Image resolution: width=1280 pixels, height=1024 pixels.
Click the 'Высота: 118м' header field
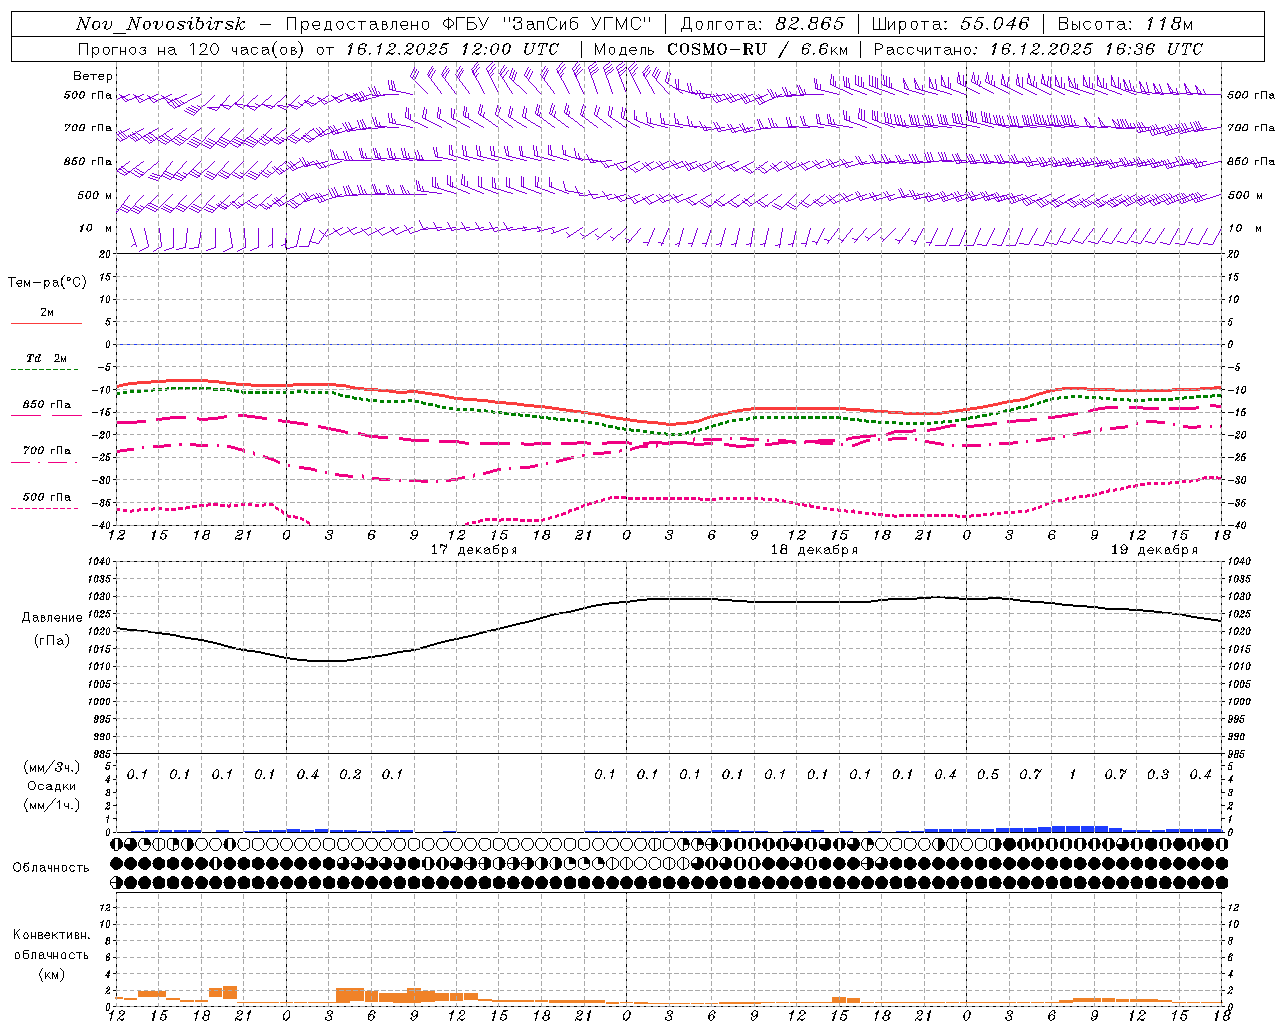pos(1125,24)
